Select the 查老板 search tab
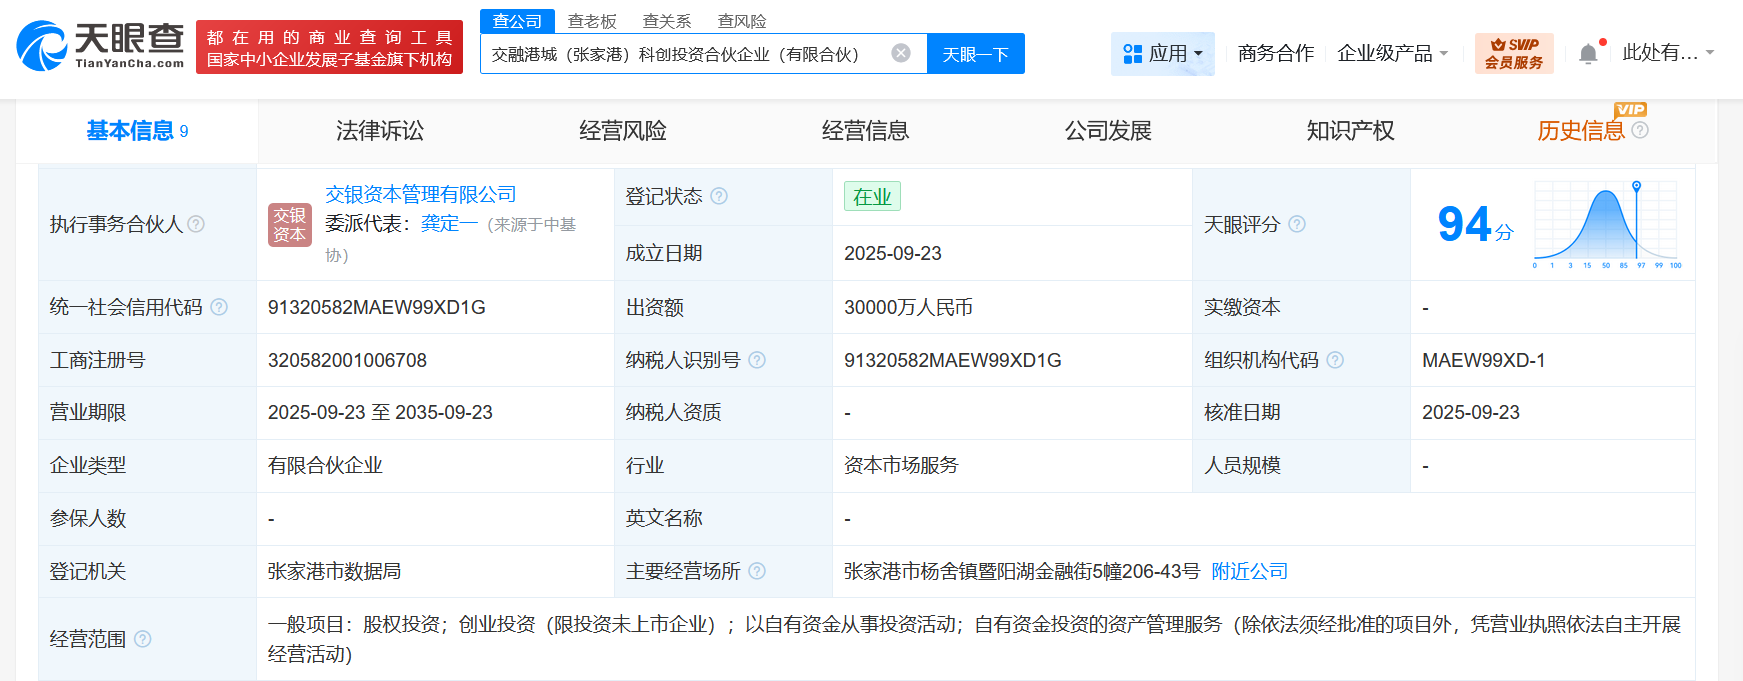The height and width of the screenshot is (681, 1743). (592, 21)
